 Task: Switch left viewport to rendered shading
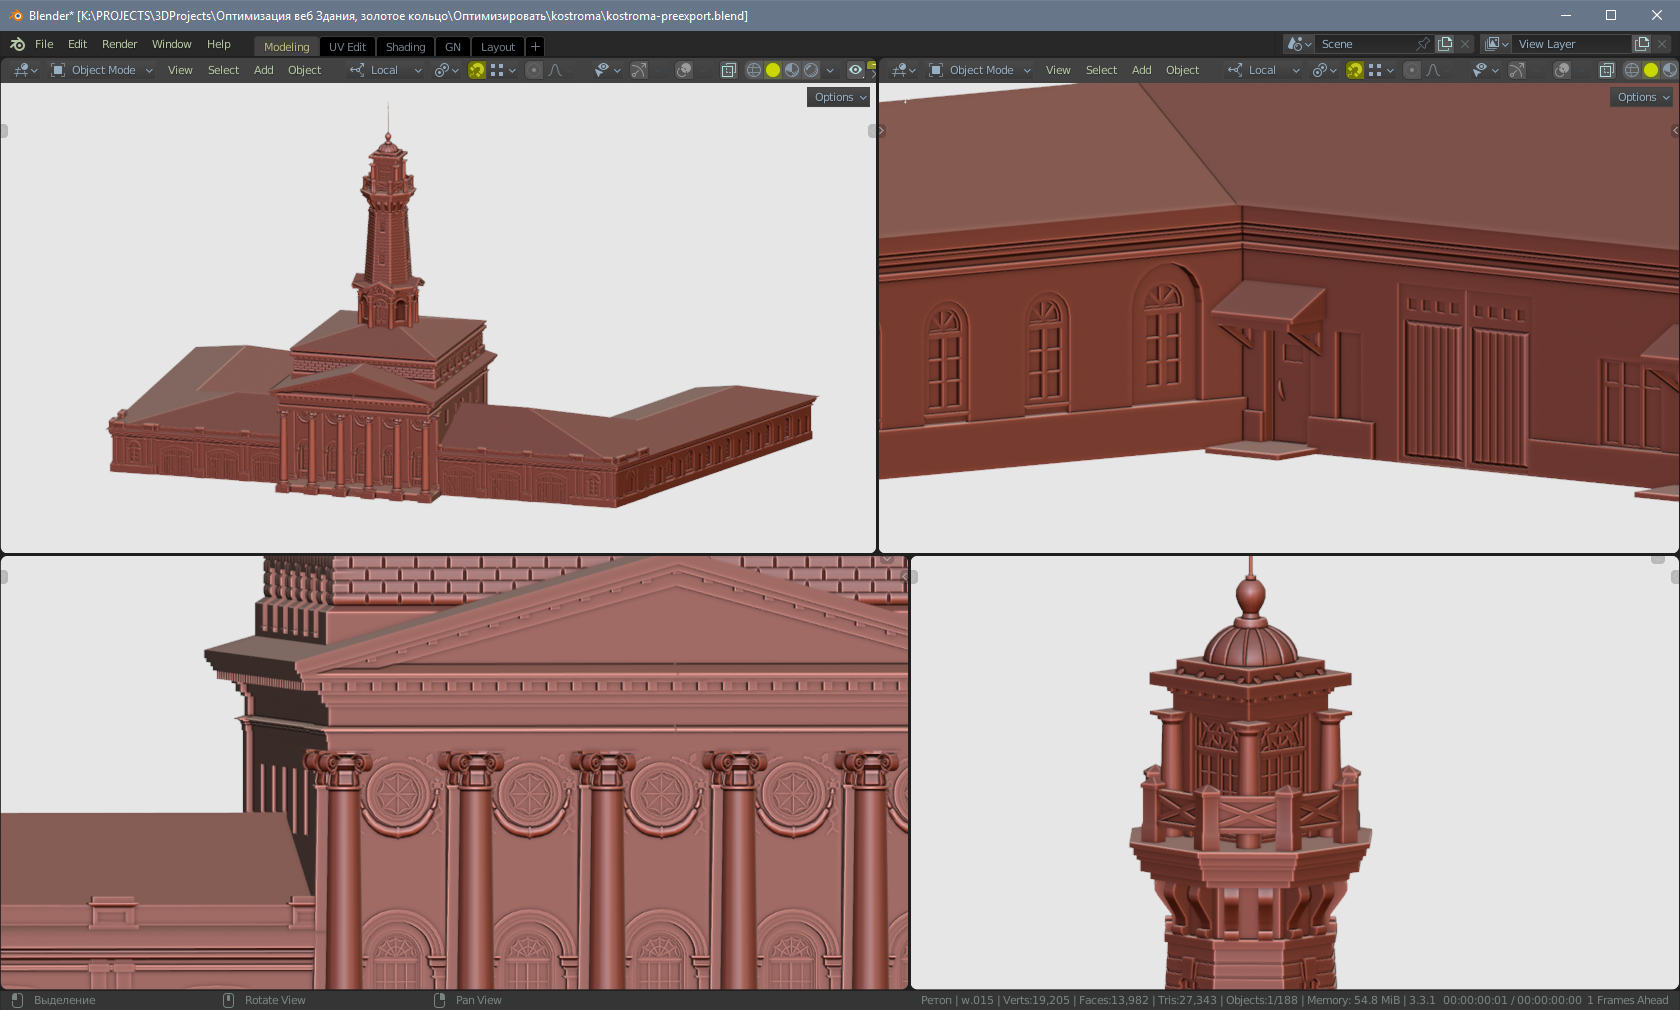tap(811, 70)
